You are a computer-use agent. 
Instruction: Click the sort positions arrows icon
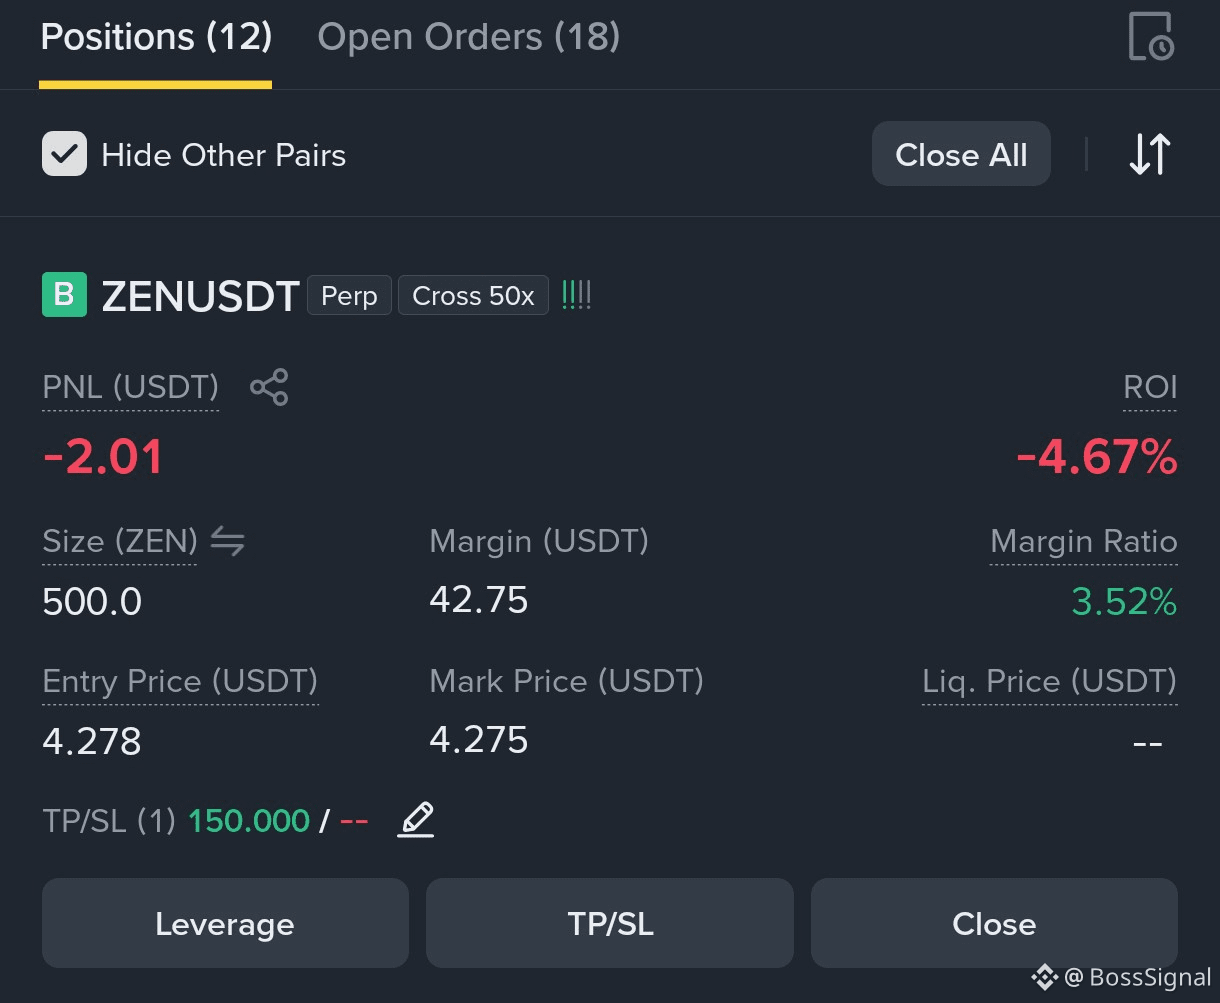[x=1149, y=155]
